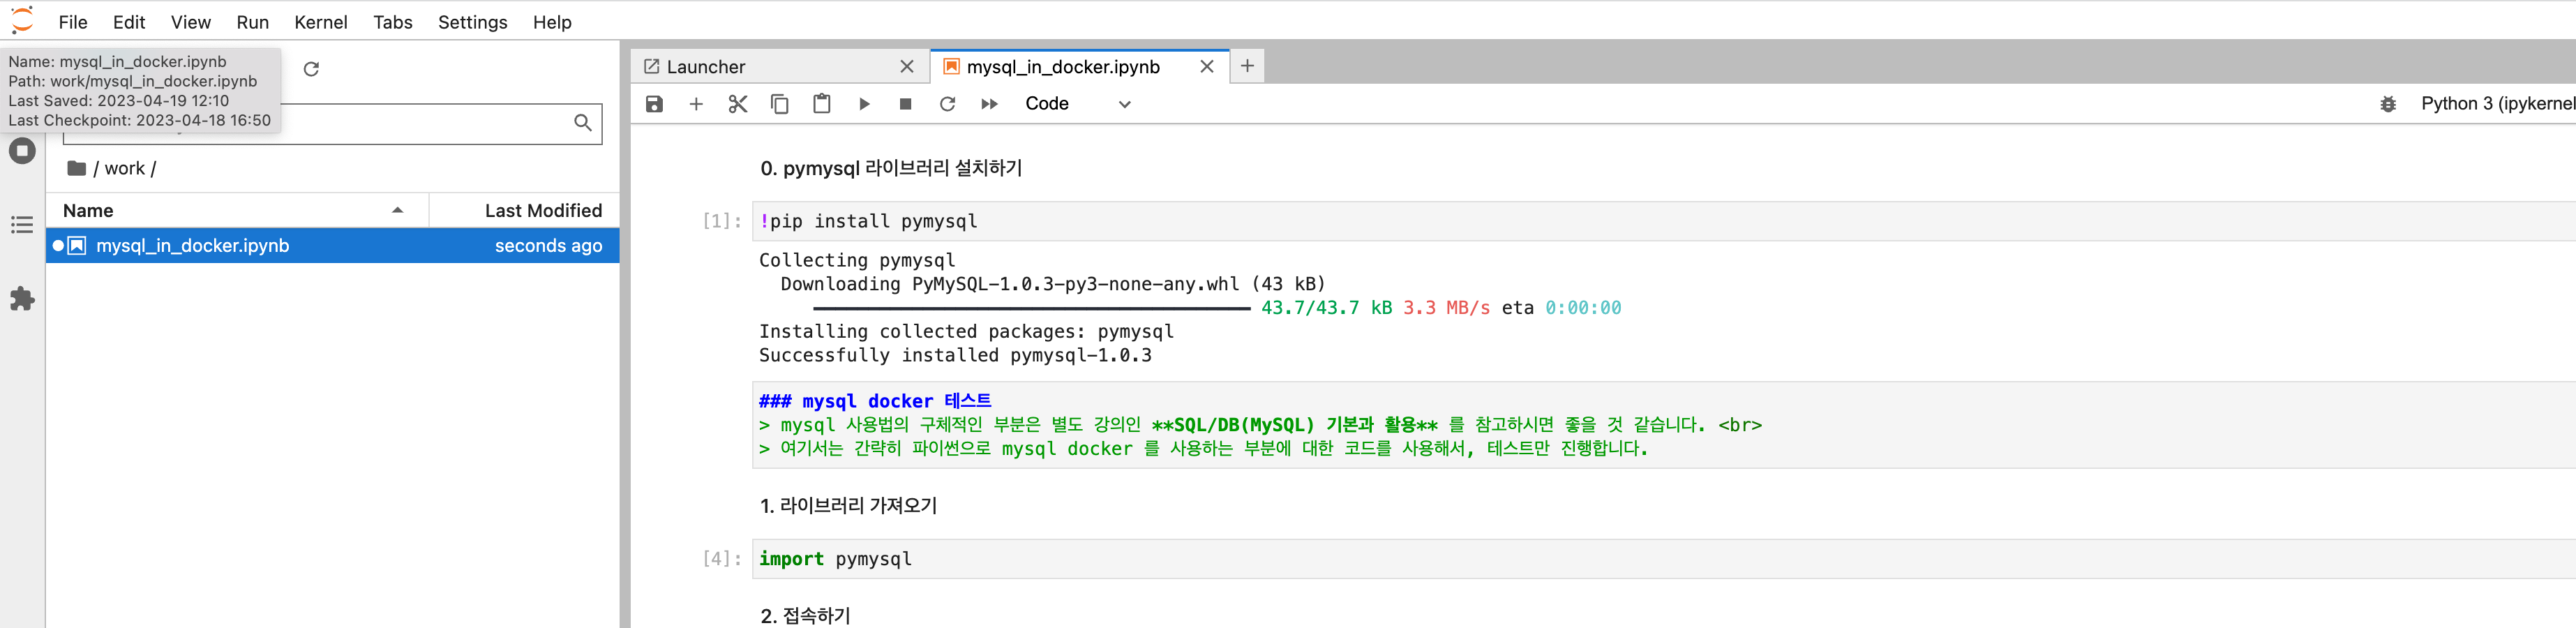Click the Name sort ascending arrow
This screenshot has width=2576, height=628.
pyautogui.click(x=397, y=210)
